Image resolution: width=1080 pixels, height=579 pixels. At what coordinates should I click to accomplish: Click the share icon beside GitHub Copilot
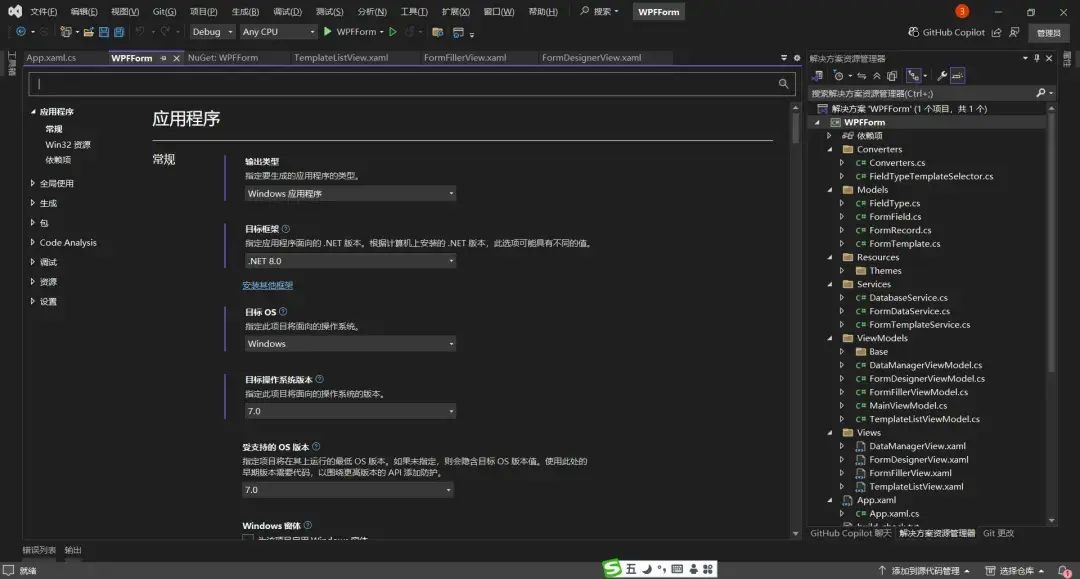pyautogui.click(x=996, y=32)
